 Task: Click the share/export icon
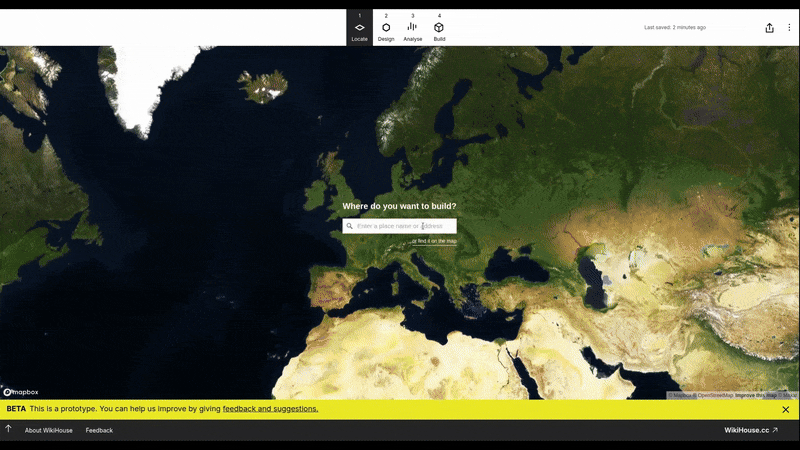(769, 28)
